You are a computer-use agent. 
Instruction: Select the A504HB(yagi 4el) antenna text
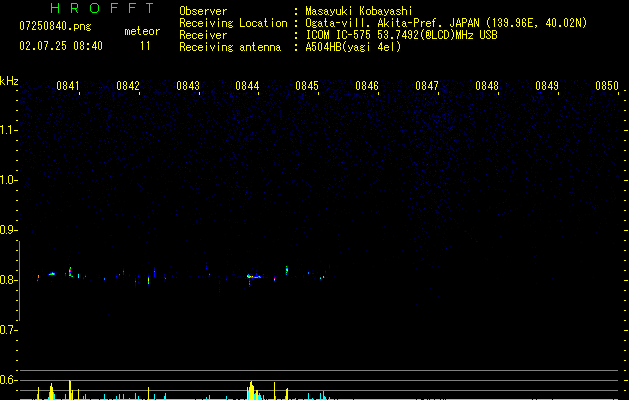click(x=353, y=47)
